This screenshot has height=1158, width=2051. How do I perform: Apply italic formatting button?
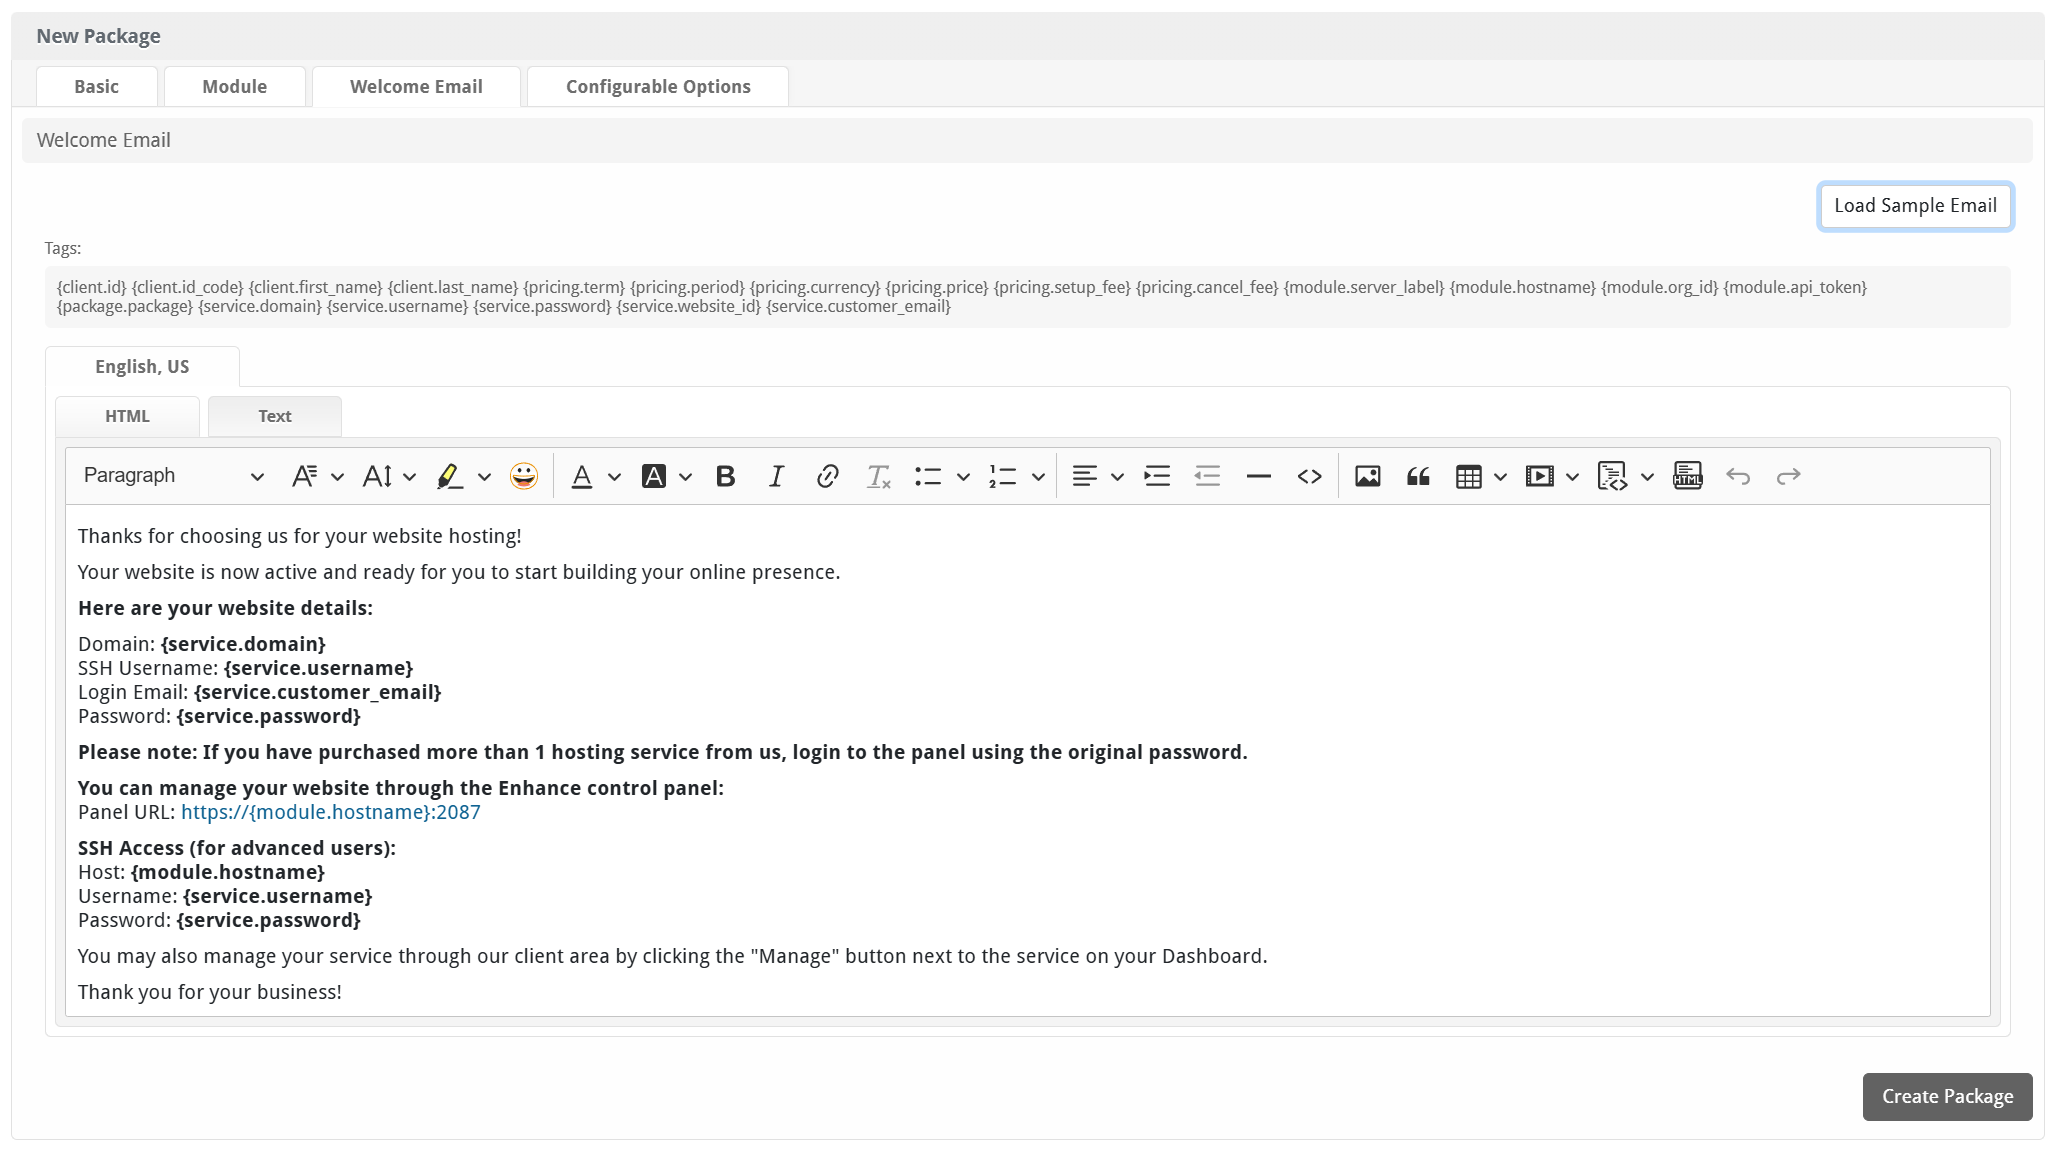[x=776, y=476]
